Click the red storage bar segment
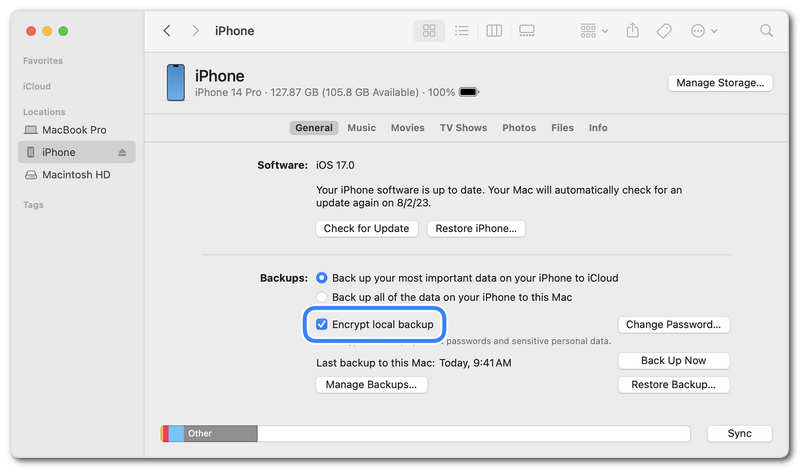The width and height of the screenshot is (800, 469). 166,434
